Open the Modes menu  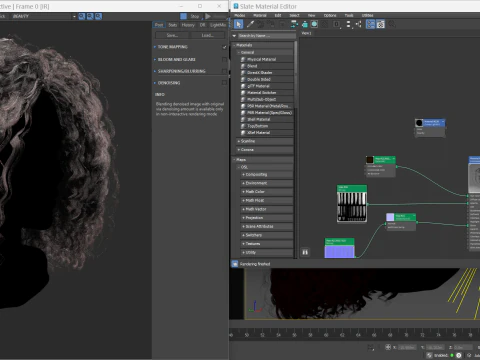point(240,15)
